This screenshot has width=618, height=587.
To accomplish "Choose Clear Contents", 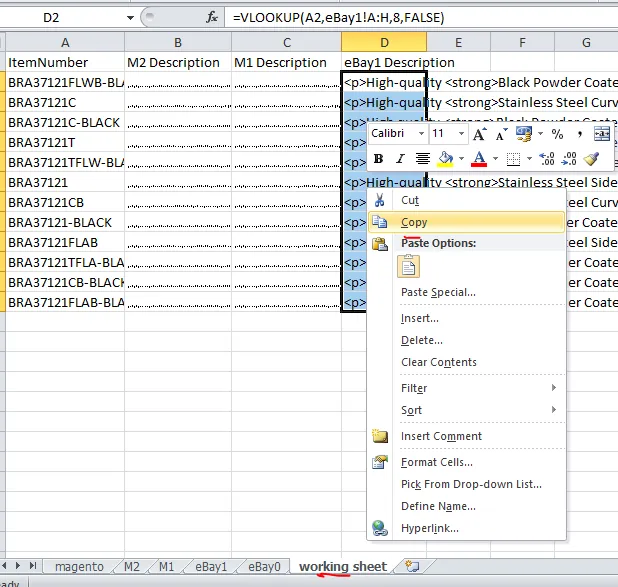I will tap(466, 362).
